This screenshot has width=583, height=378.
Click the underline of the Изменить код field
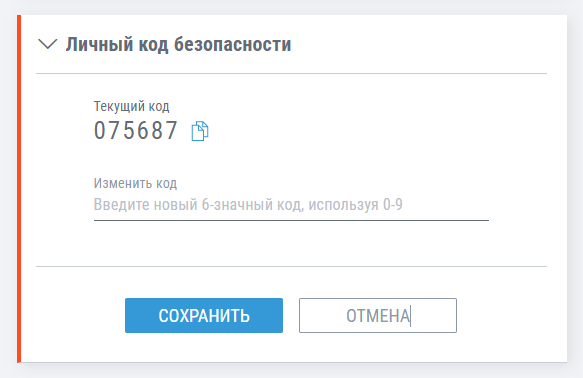point(291,220)
